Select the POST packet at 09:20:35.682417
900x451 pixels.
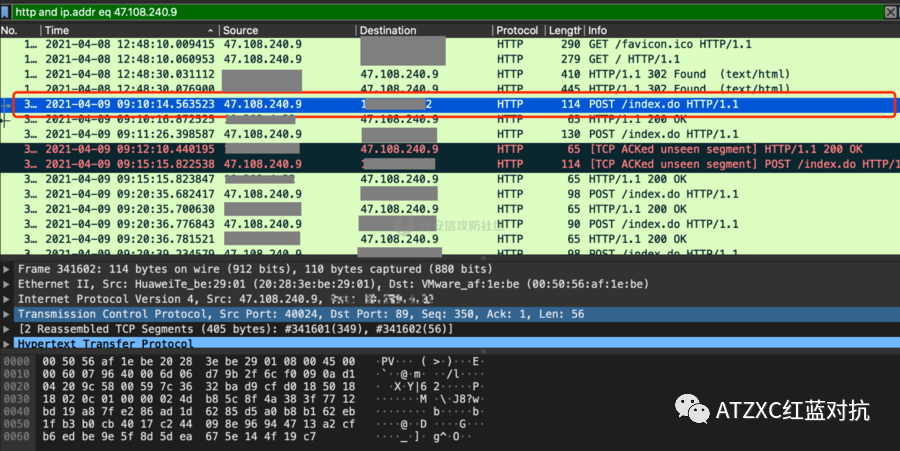[450, 194]
